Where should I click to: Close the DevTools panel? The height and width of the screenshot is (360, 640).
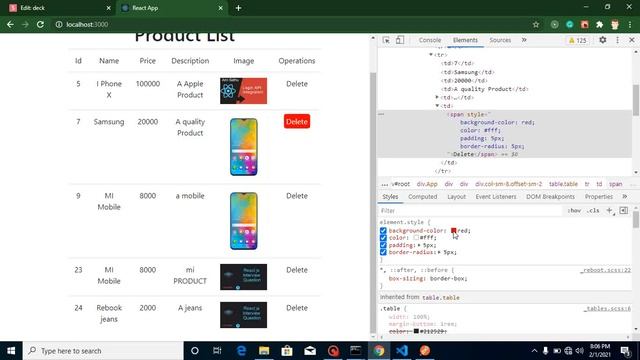tap(631, 40)
